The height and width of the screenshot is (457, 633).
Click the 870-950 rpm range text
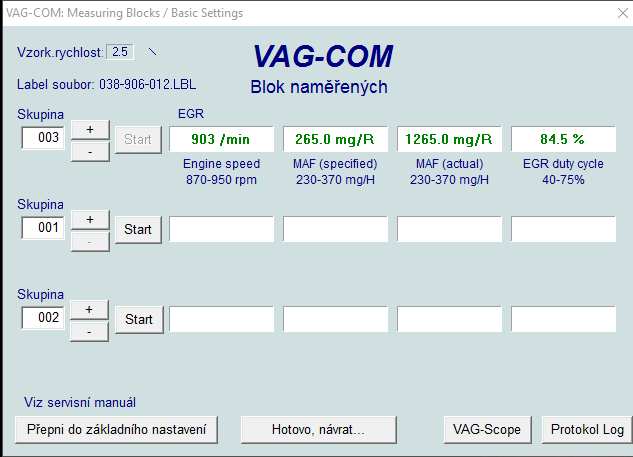[221, 180]
